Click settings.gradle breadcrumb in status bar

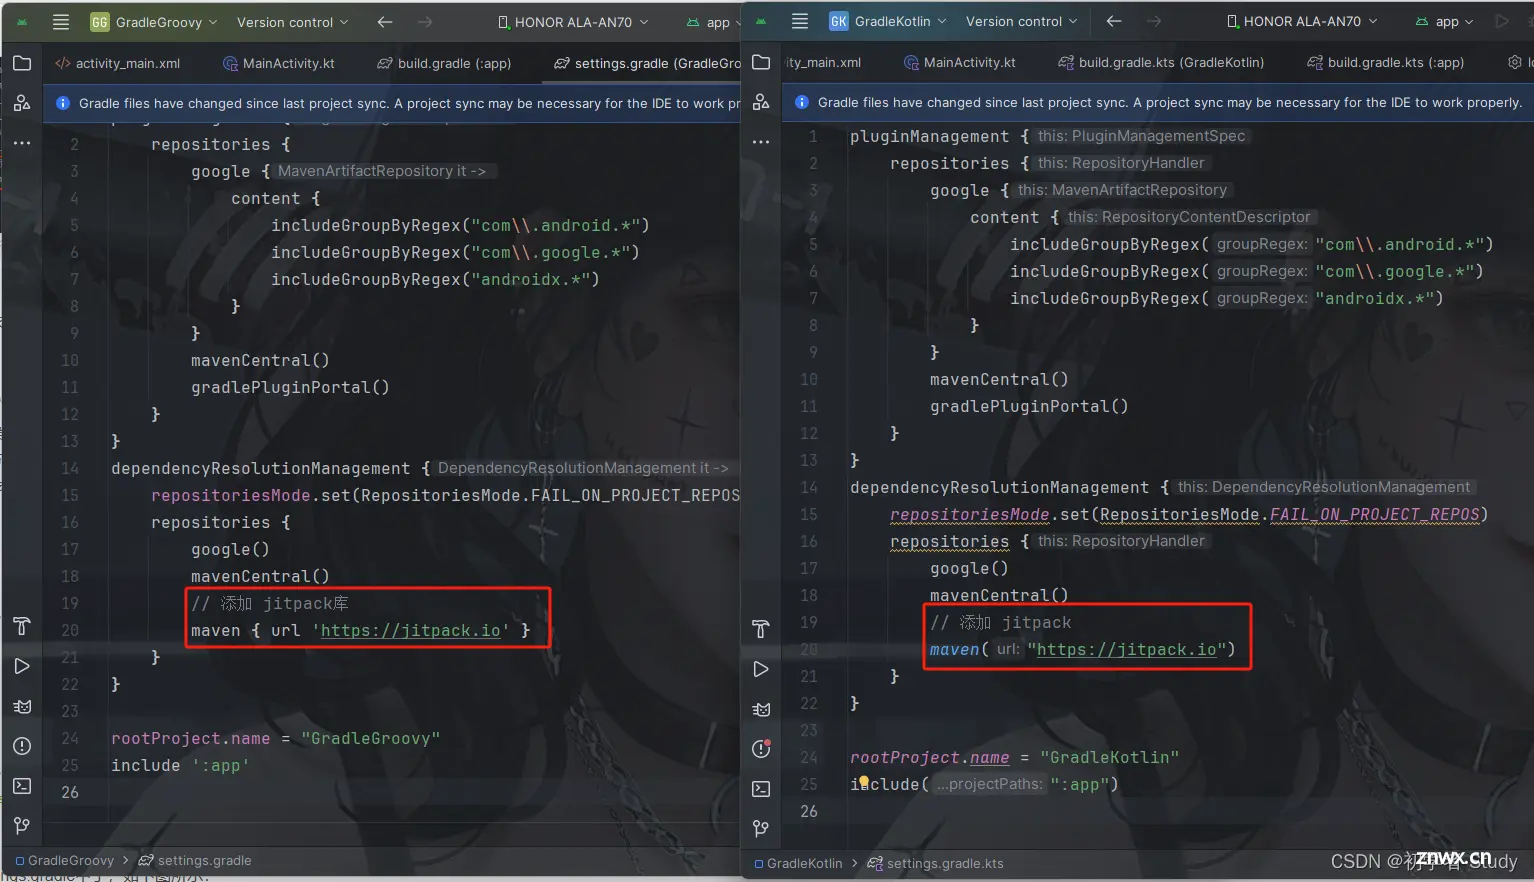196,860
